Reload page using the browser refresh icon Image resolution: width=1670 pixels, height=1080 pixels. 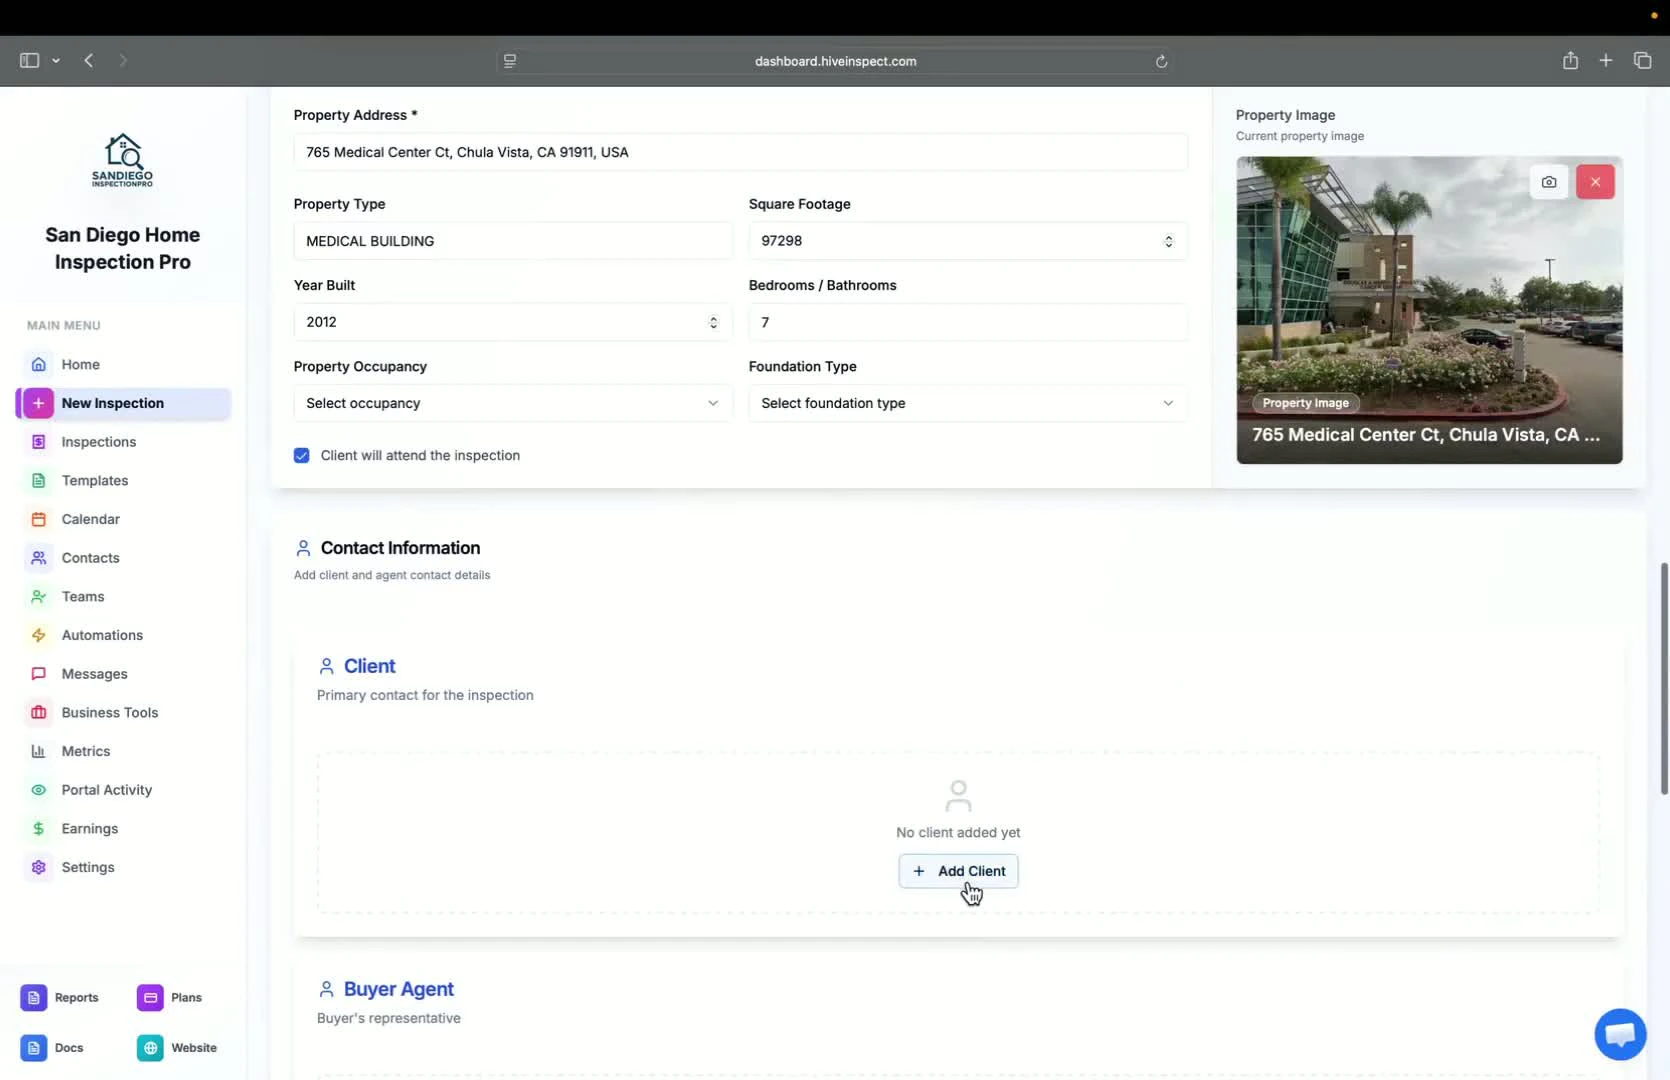pos(1161,61)
